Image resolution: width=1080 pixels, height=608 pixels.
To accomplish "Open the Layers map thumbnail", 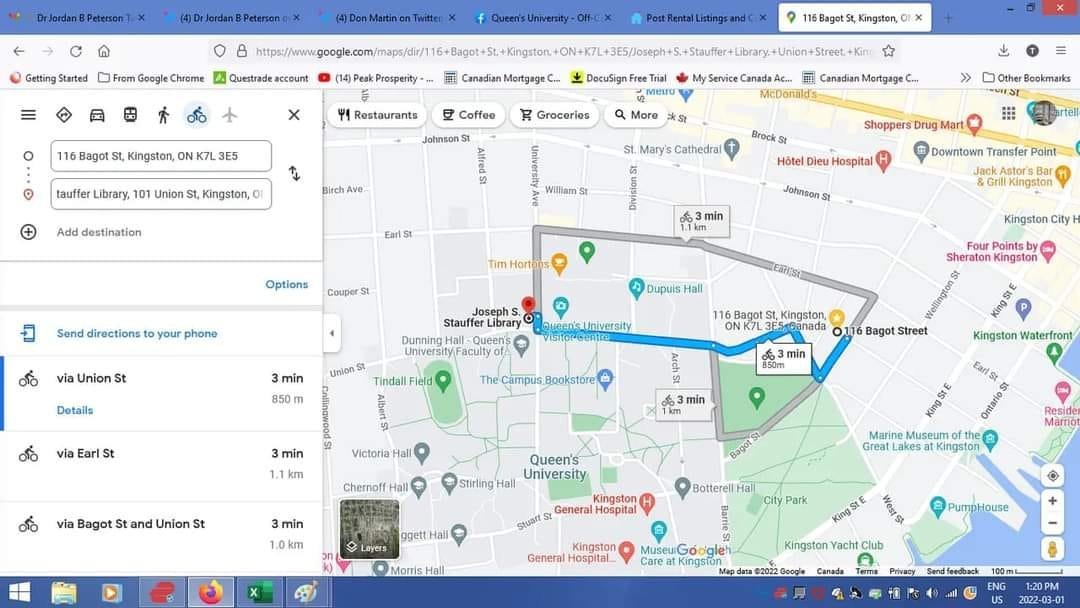I will coord(369,529).
